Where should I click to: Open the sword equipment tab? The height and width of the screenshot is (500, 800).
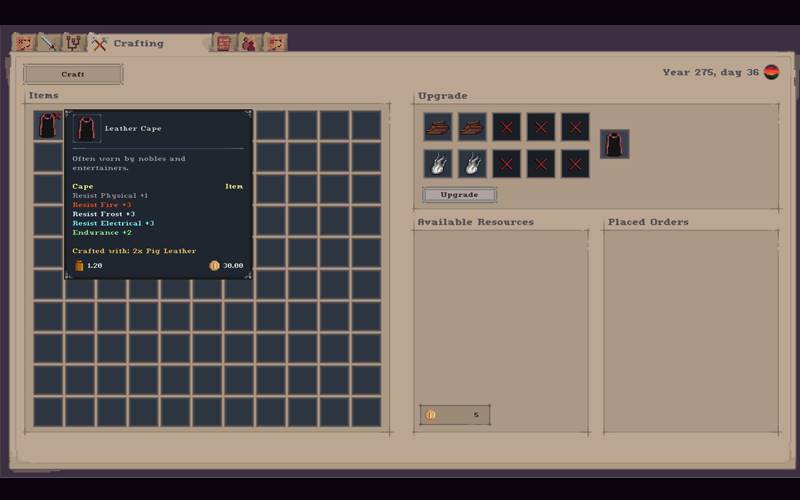tap(47, 43)
